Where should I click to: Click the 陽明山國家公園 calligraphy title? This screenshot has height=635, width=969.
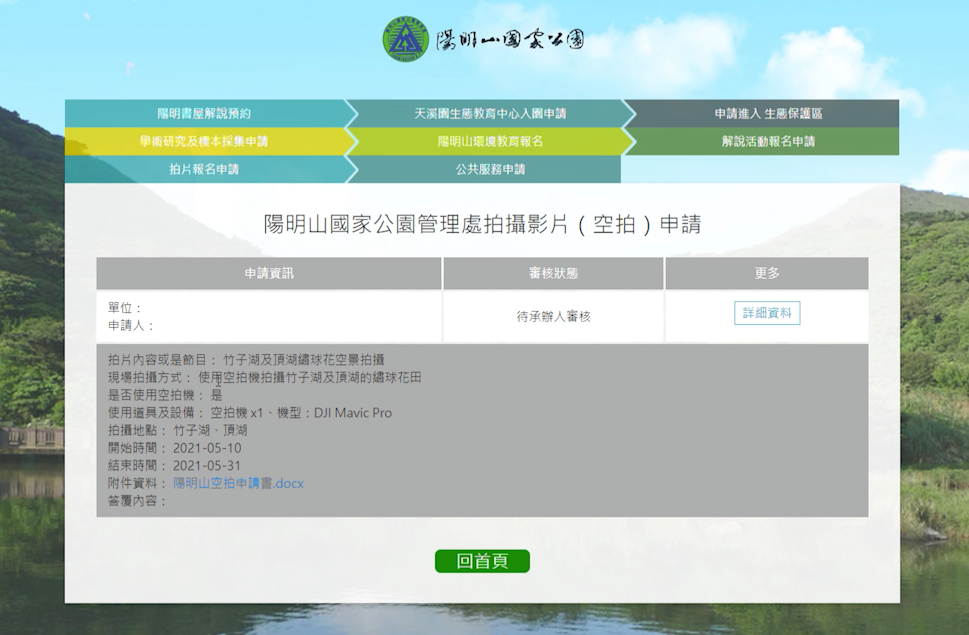point(510,40)
